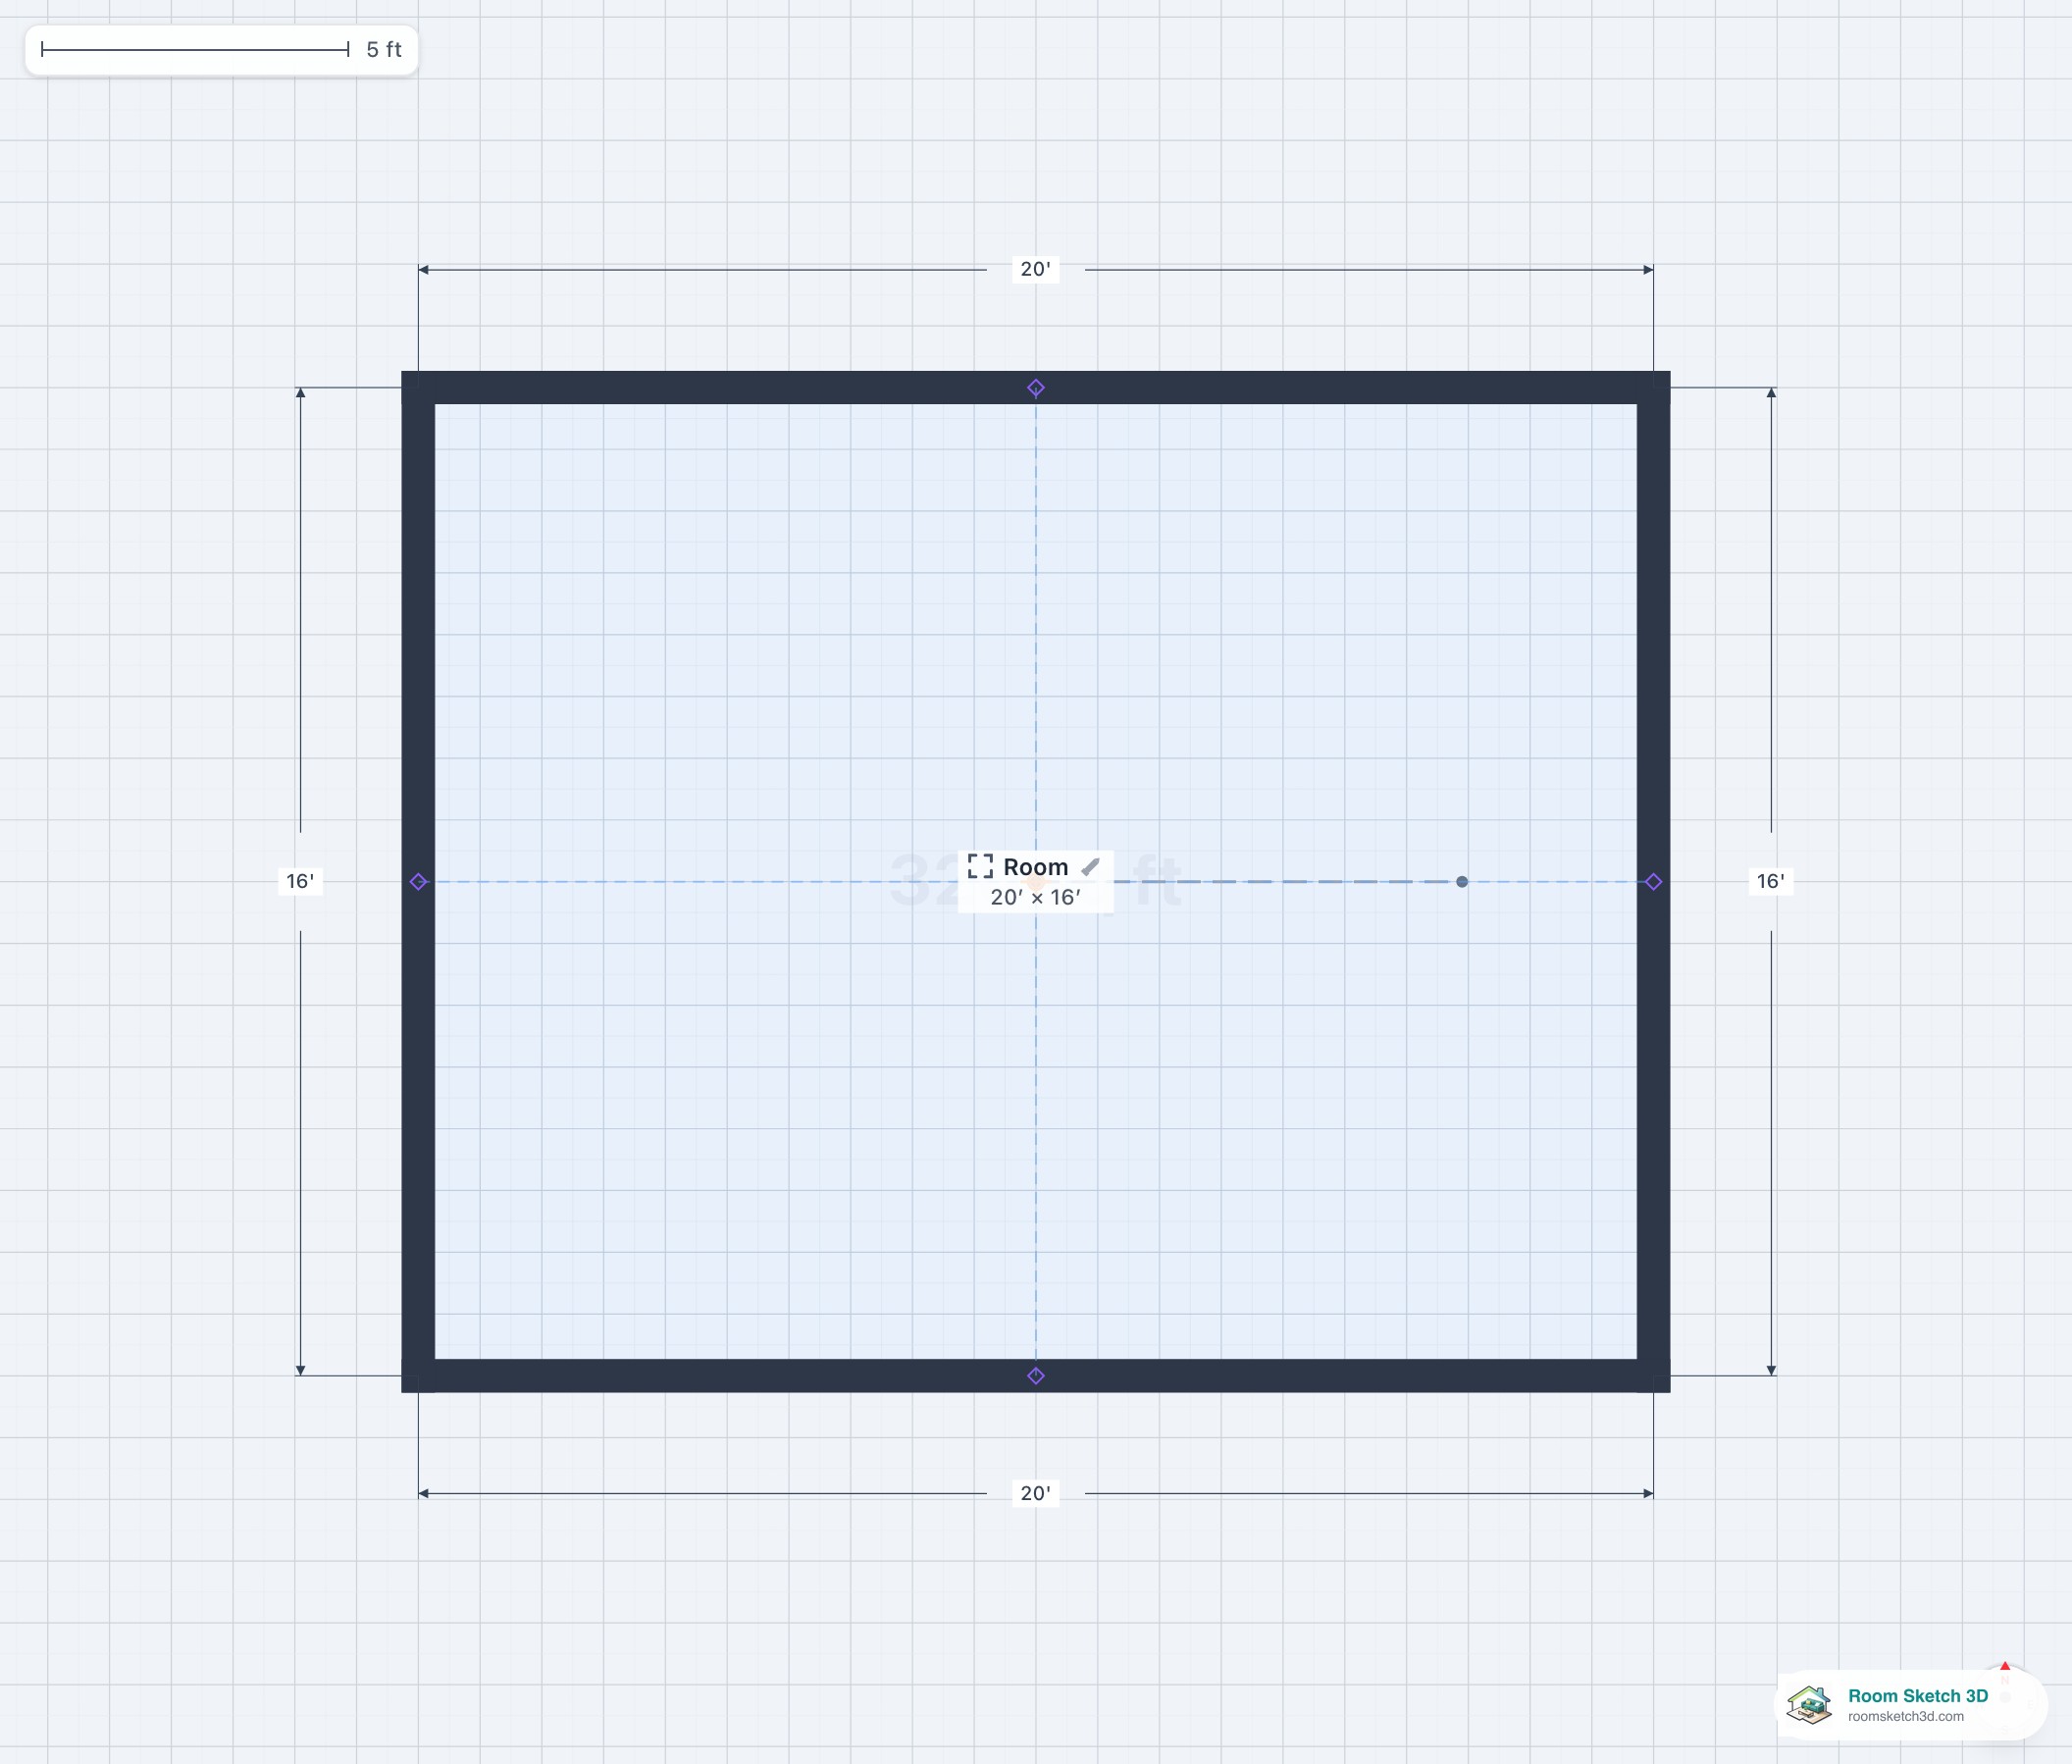Click the 20′ × 16′ room size text
The width and height of the screenshot is (2072, 1764).
(x=1036, y=897)
